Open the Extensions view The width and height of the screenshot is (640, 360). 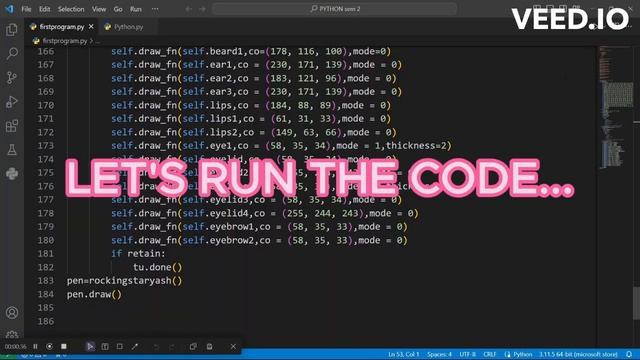click(12, 126)
